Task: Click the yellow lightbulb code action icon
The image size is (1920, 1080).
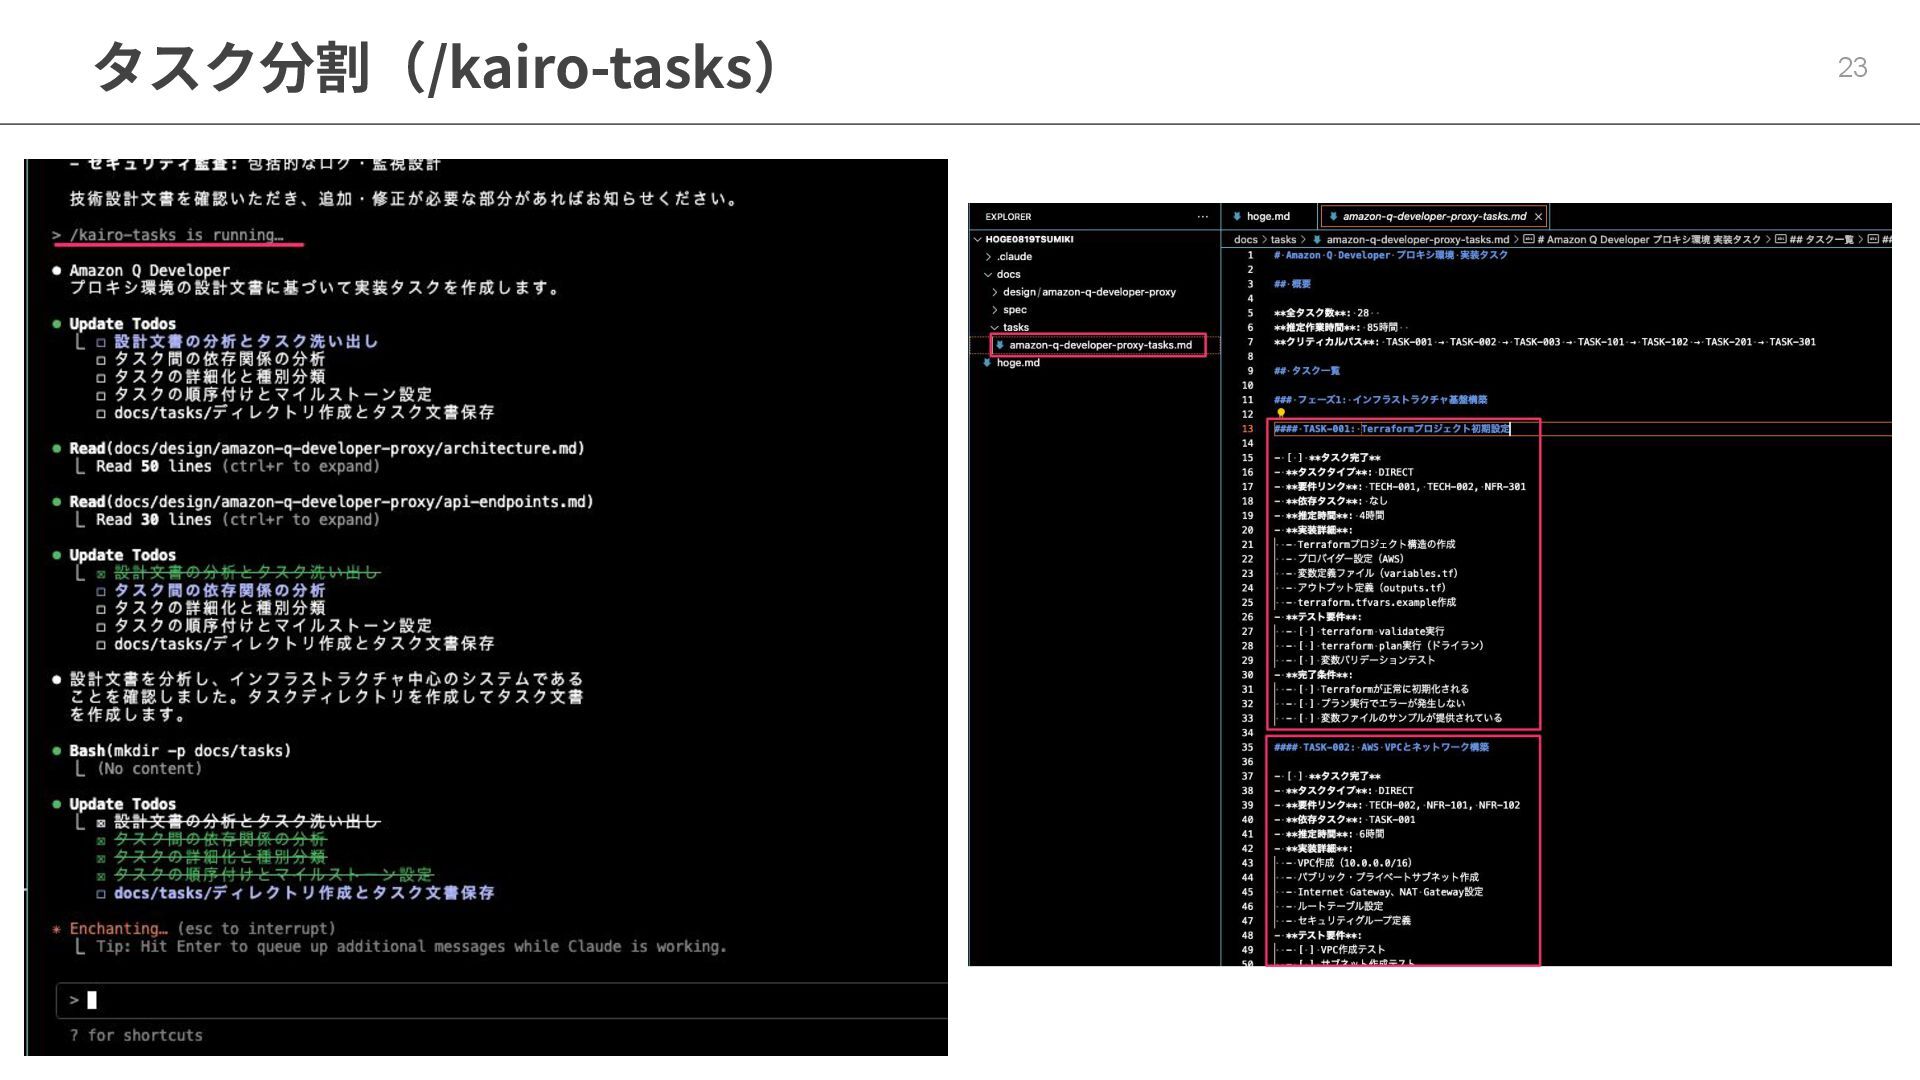Action: pyautogui.click(x=1281, y=413)
